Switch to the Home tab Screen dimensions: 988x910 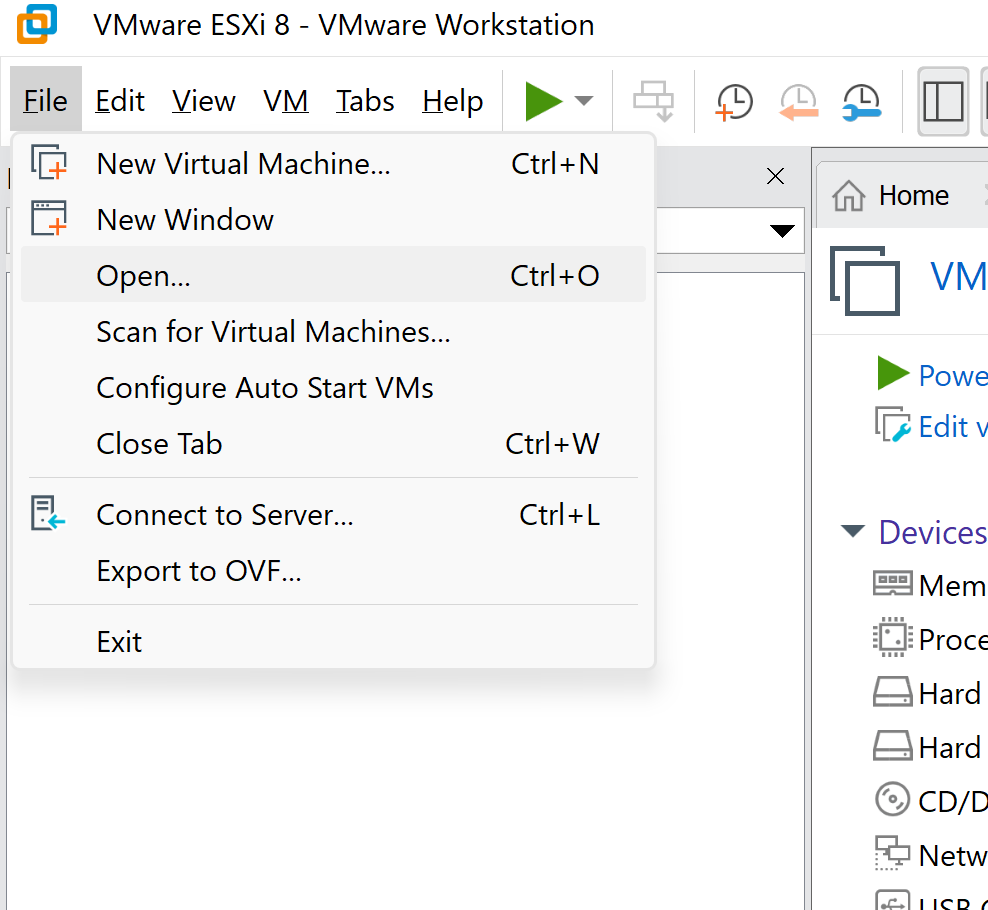point(893,195)
